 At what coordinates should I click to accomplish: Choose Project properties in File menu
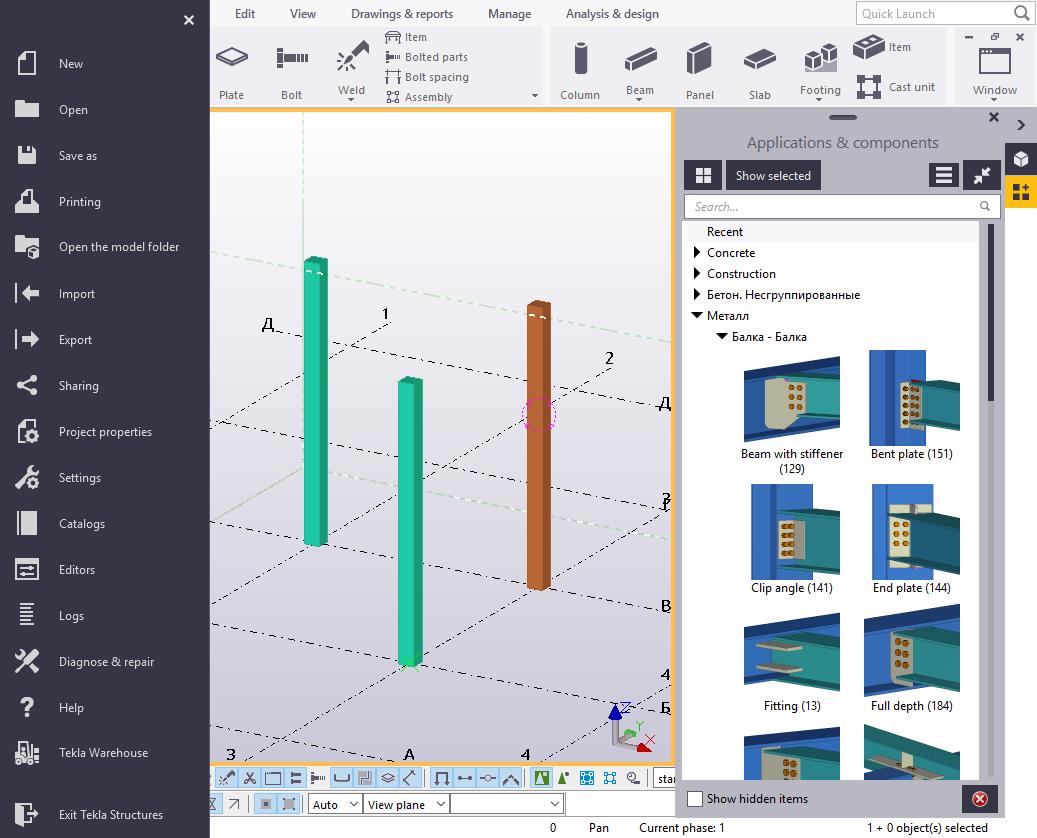pos(104,431)
